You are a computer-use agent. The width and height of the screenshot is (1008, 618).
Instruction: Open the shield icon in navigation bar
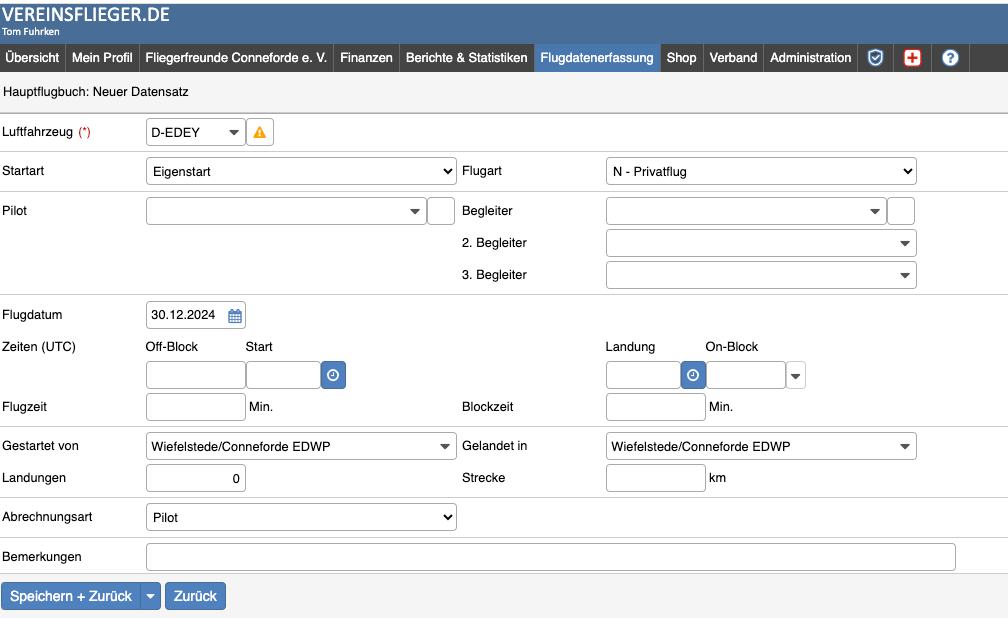[875, 58]
